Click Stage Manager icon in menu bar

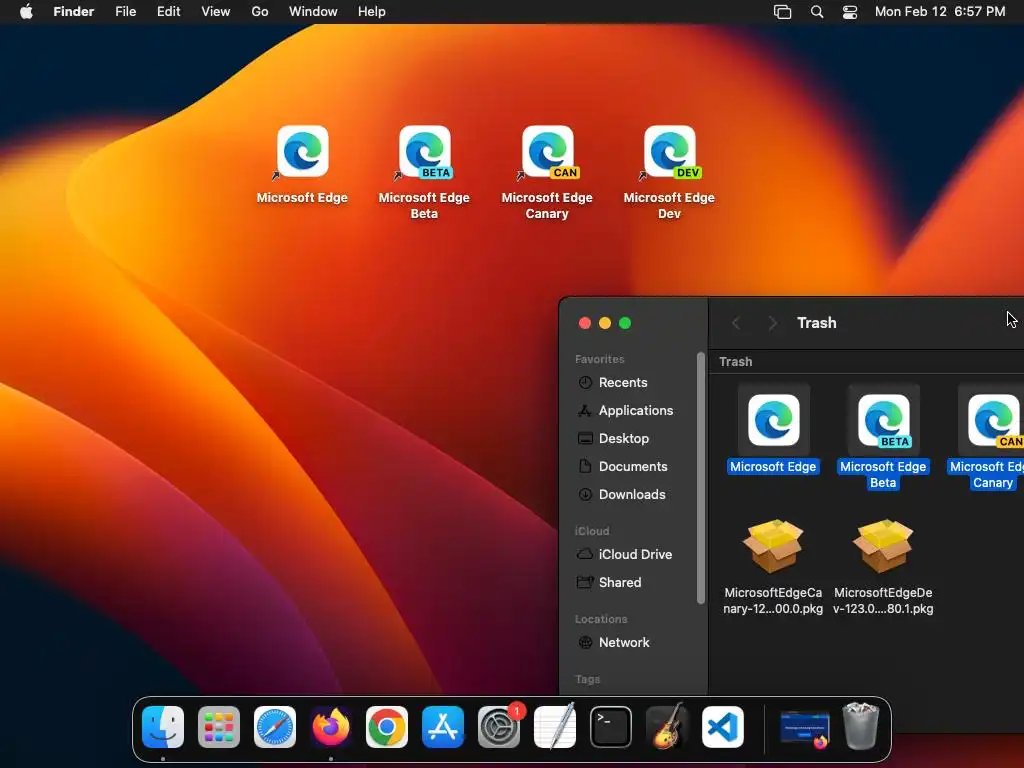782,12
